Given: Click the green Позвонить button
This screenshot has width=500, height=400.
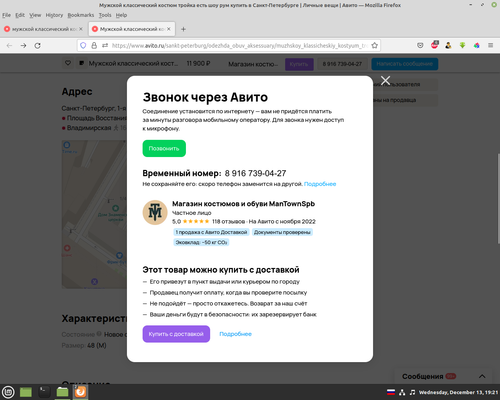Looking at the screenshot, I should coord(164,148).
